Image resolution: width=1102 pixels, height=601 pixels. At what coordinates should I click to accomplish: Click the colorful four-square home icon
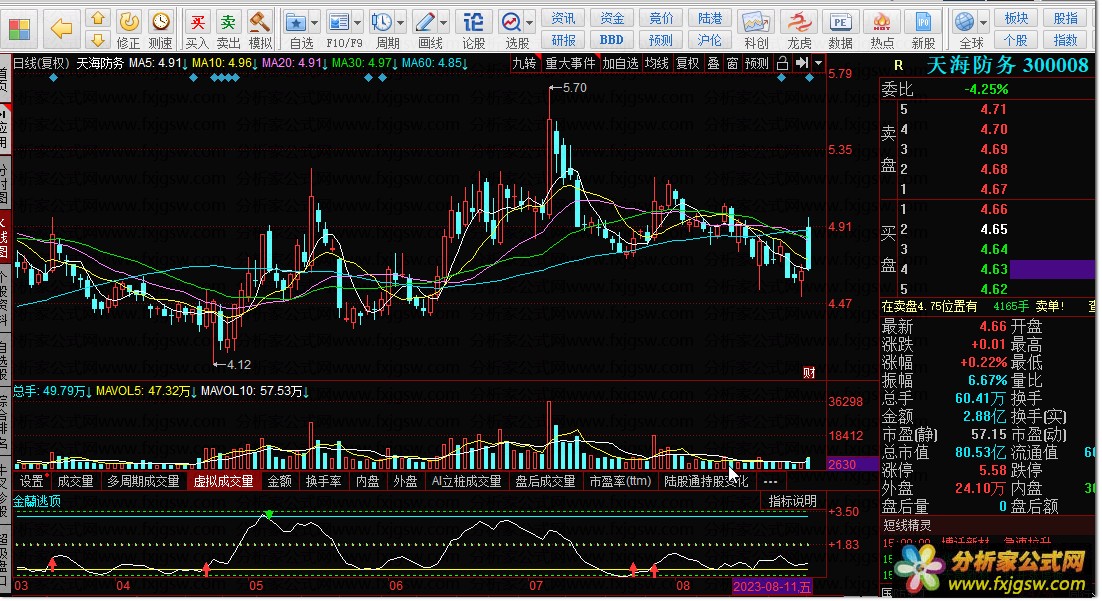(x=19, y=29)
